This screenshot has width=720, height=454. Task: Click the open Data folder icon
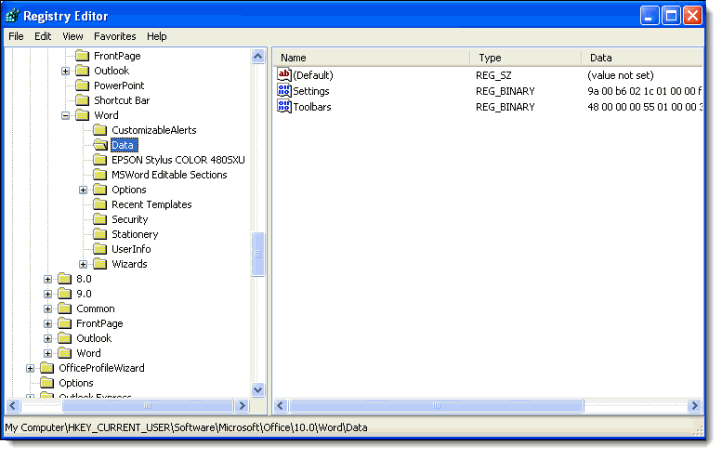coord(100,145)
